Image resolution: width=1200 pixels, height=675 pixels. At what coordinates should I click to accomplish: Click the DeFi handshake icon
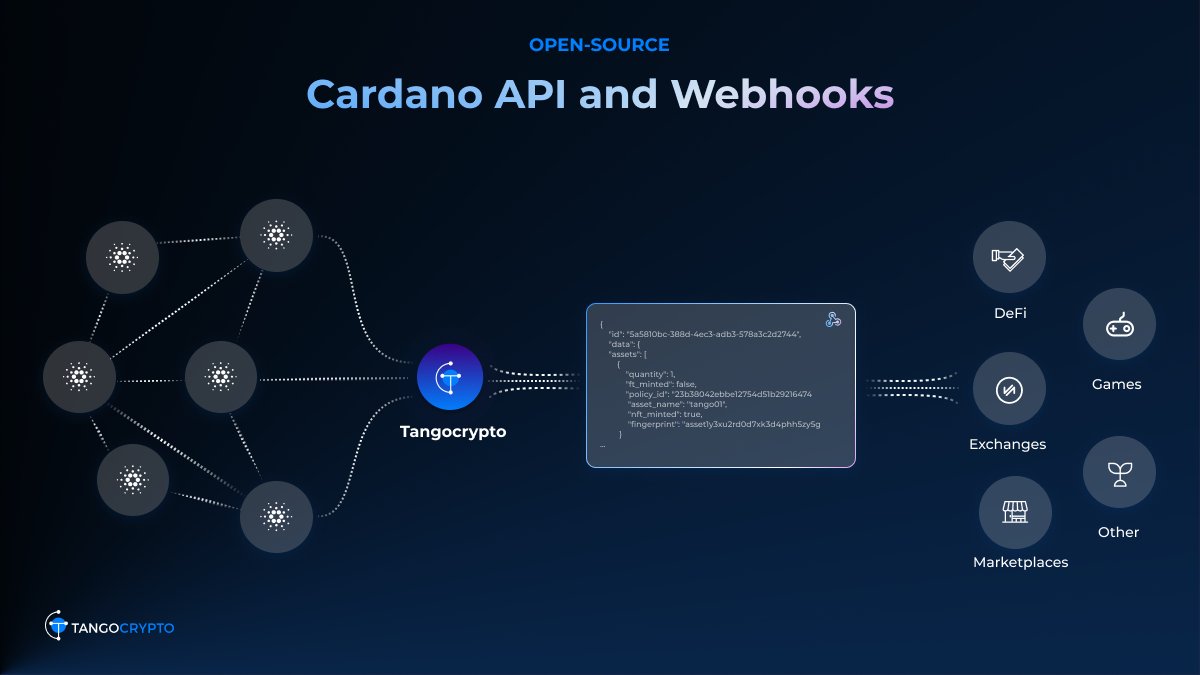(1009, 258)
